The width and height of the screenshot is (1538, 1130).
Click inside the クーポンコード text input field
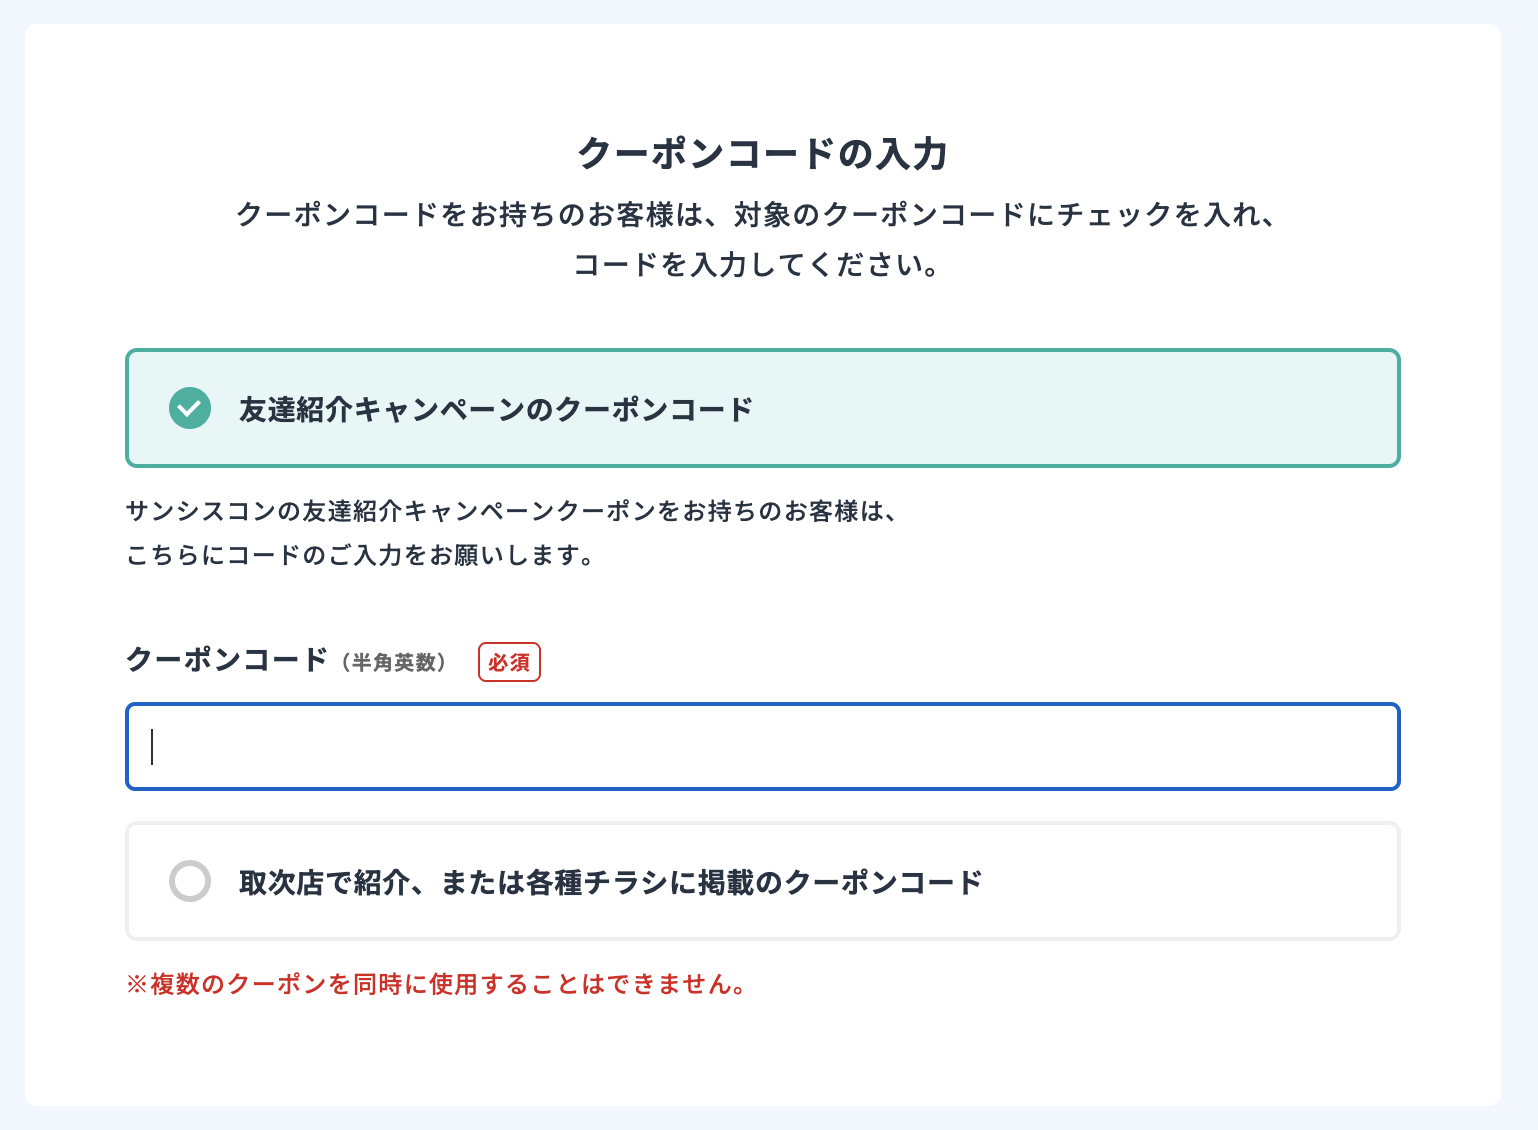pyautogui.click(x=762, y=747)
